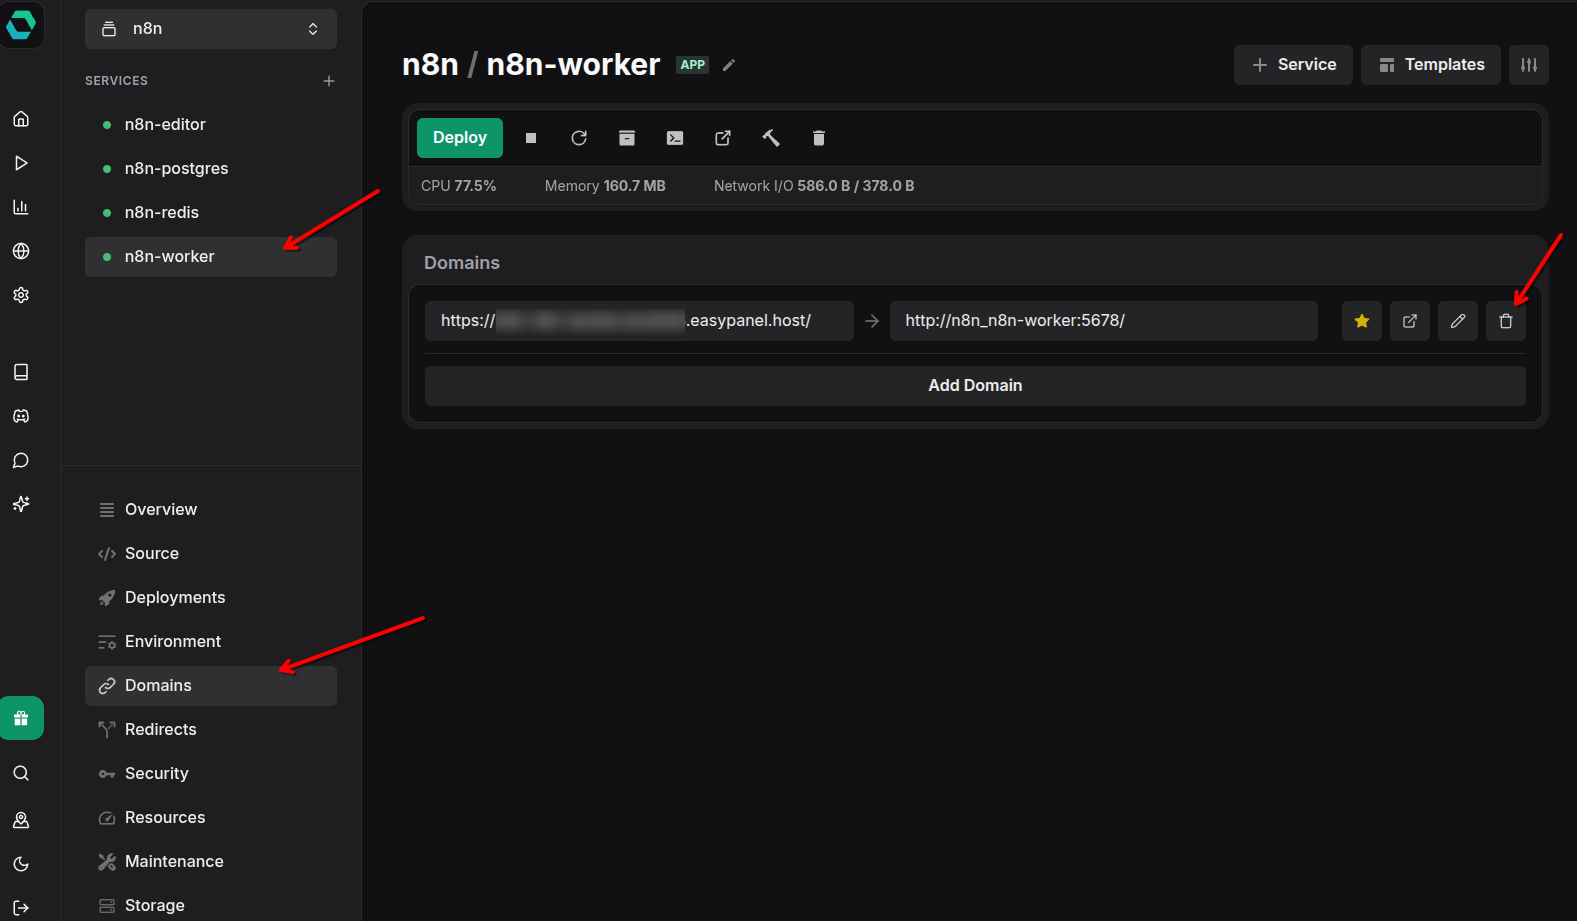Click the archive box toolbar icon

627,138
